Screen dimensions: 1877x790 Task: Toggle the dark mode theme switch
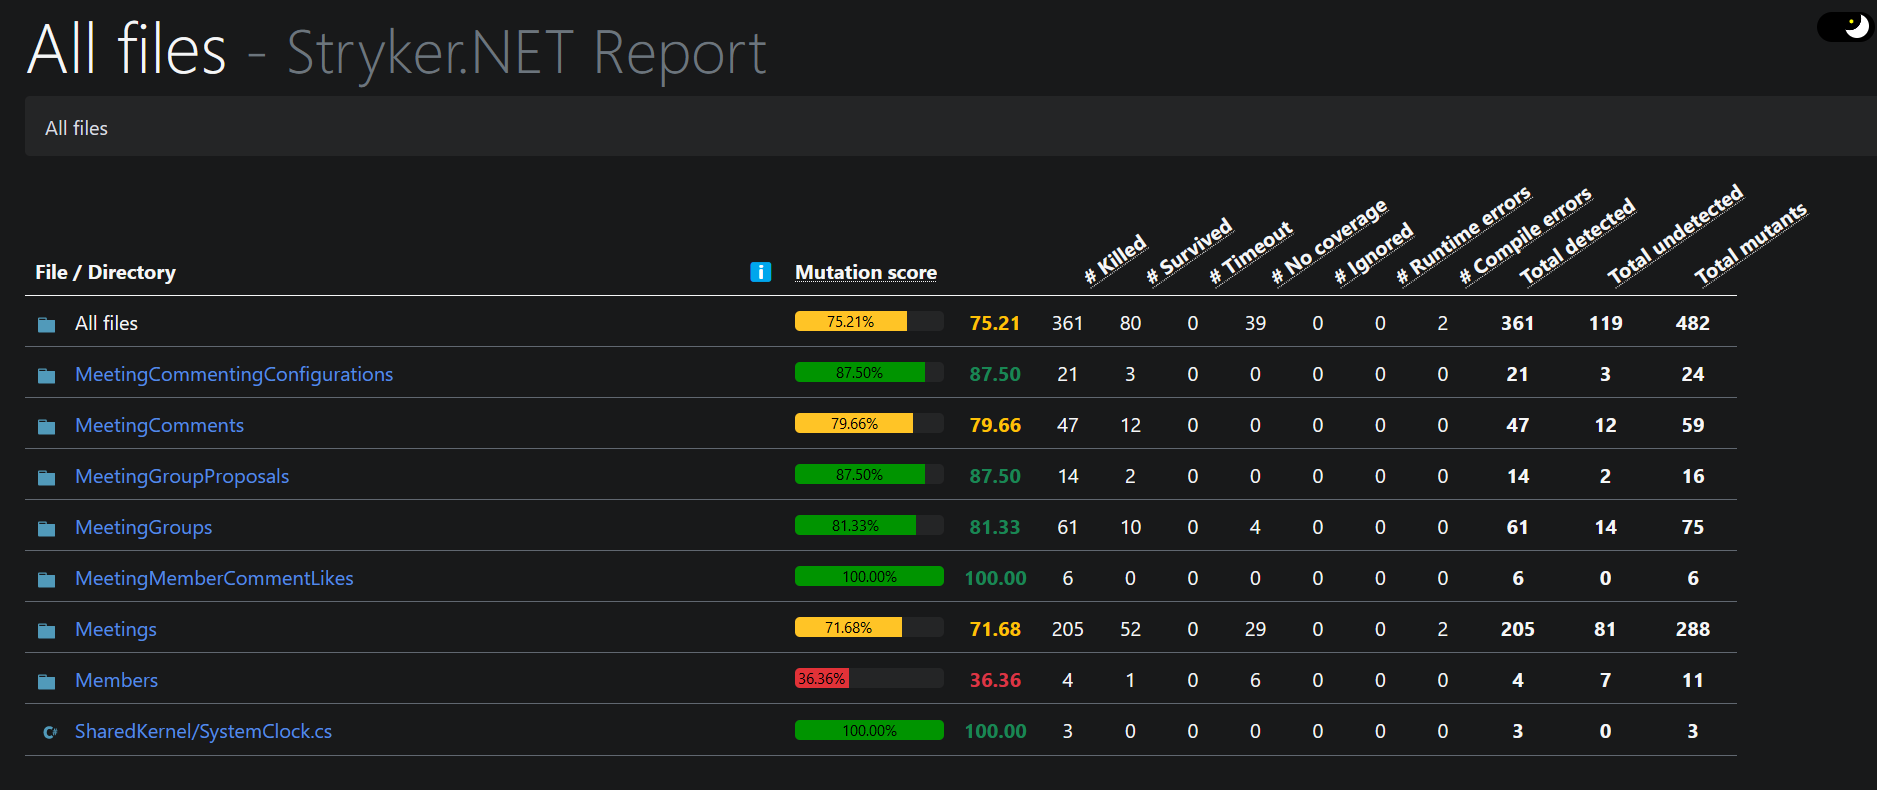1845,26
